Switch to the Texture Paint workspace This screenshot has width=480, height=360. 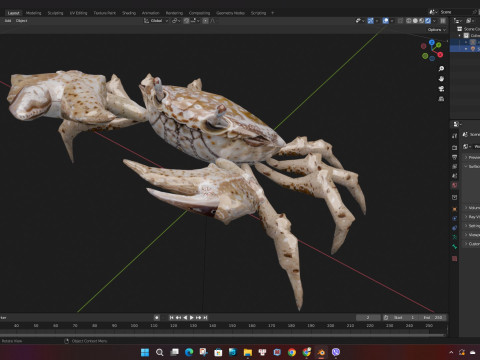pyautogui.click(x=104, y=13)
